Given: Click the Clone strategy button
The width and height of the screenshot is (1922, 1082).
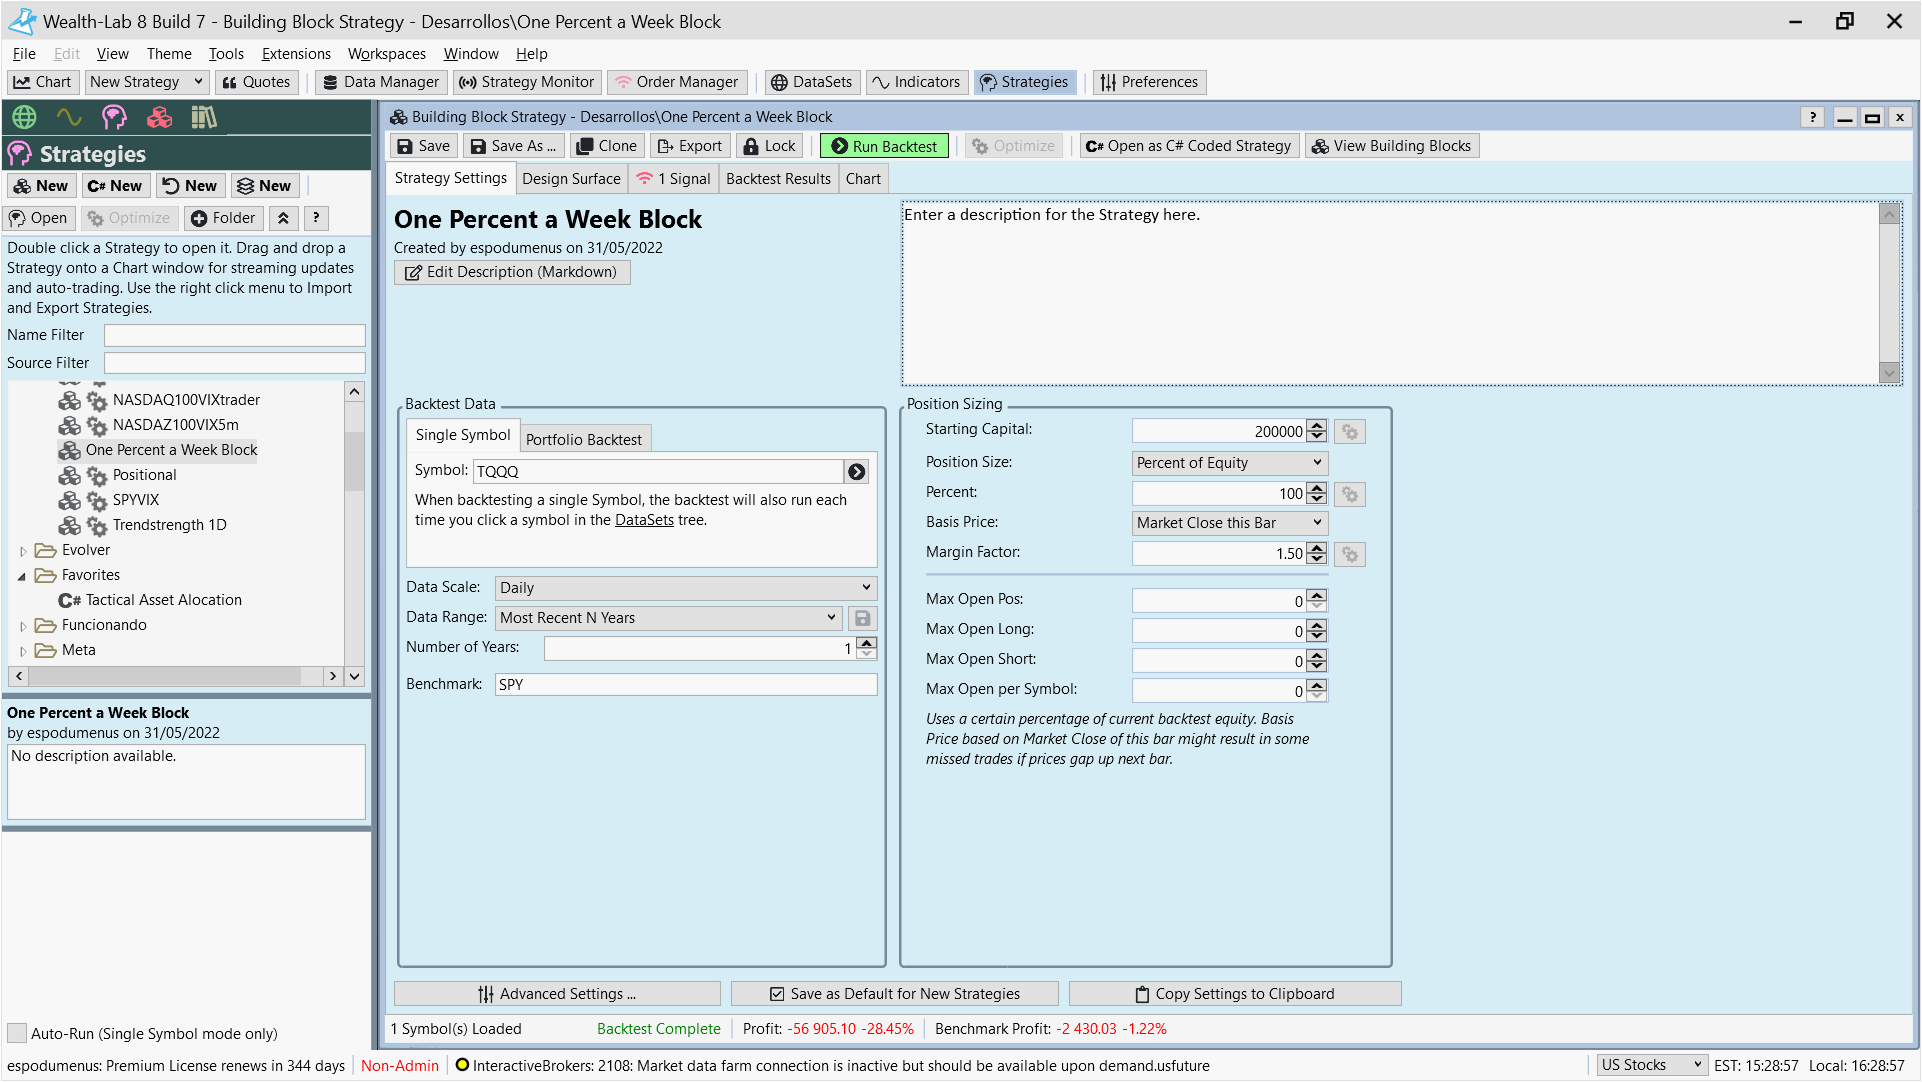Looking at the screenshot, I should pos(607,146).
